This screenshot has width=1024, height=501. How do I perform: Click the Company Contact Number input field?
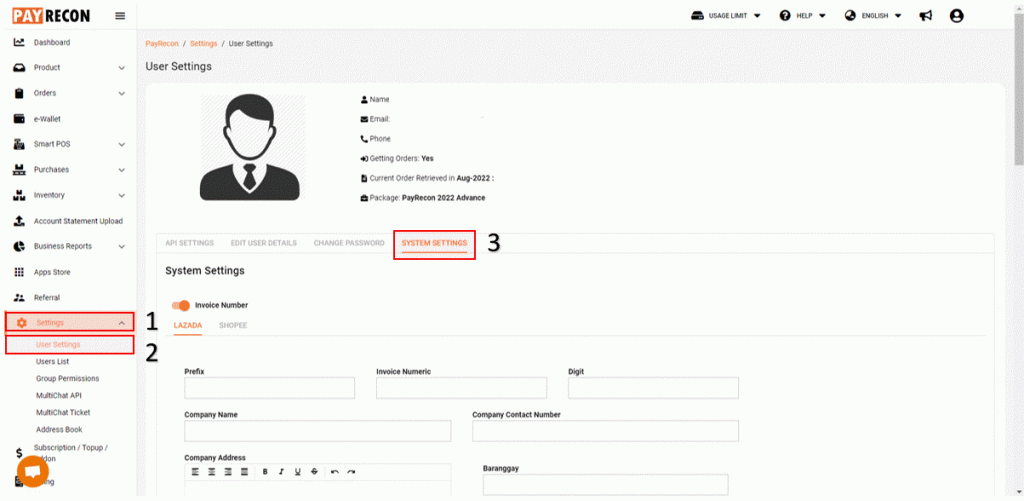605,431
